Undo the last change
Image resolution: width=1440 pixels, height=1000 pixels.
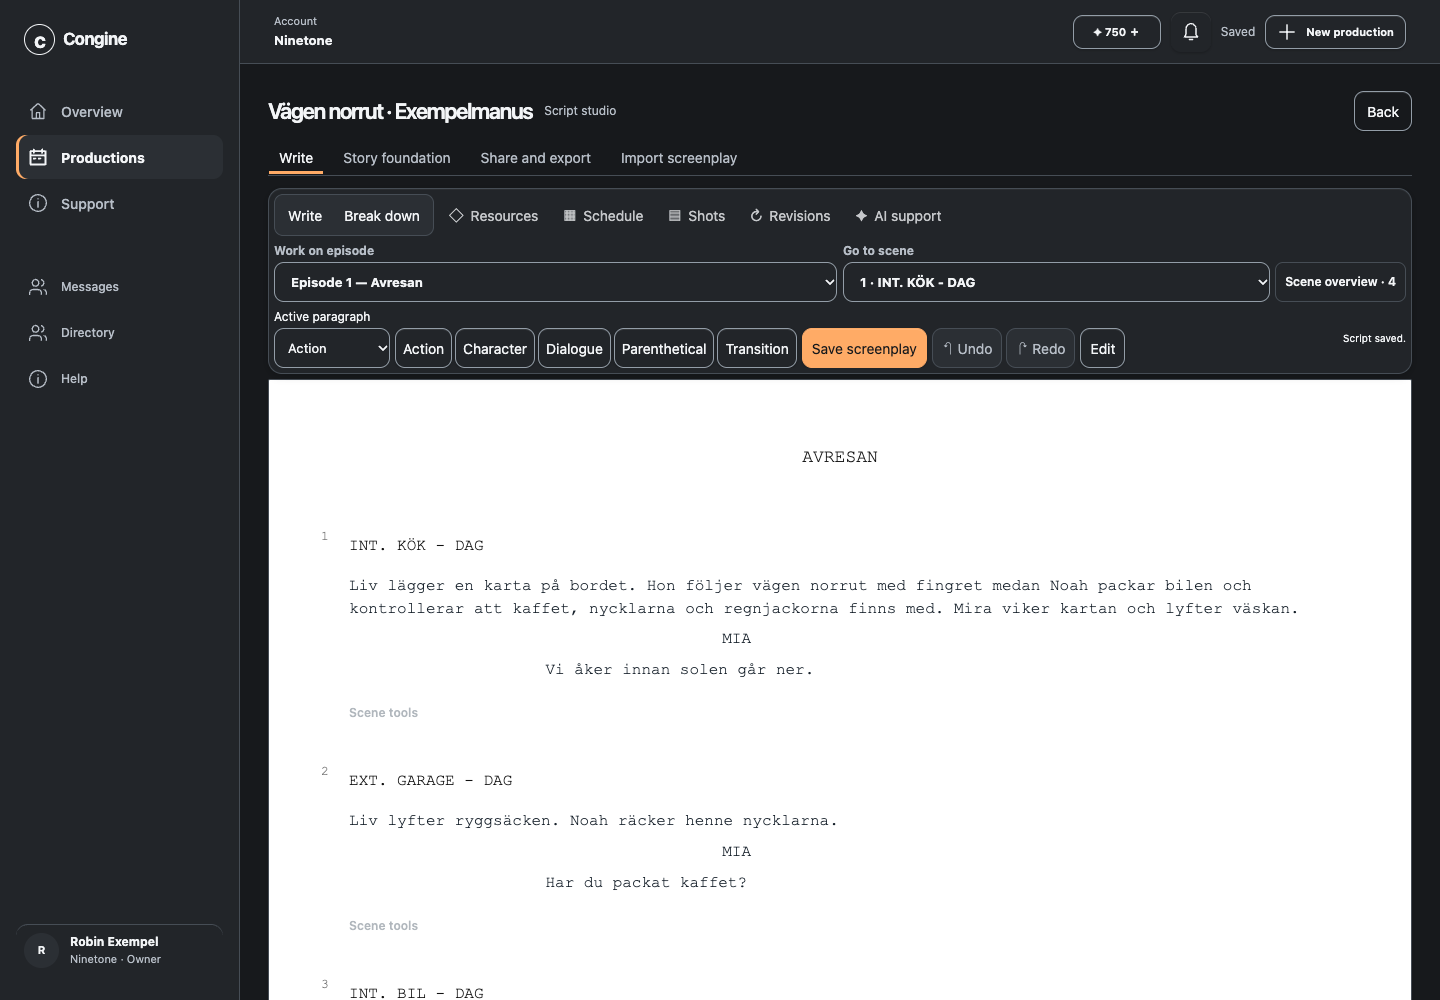click(x=967, y=348)
